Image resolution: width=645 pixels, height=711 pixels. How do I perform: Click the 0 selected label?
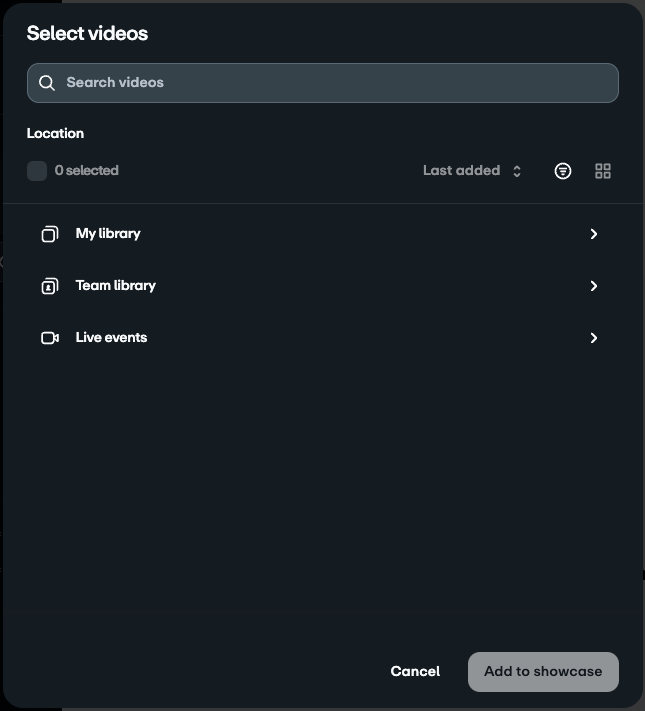click(87, 171)
